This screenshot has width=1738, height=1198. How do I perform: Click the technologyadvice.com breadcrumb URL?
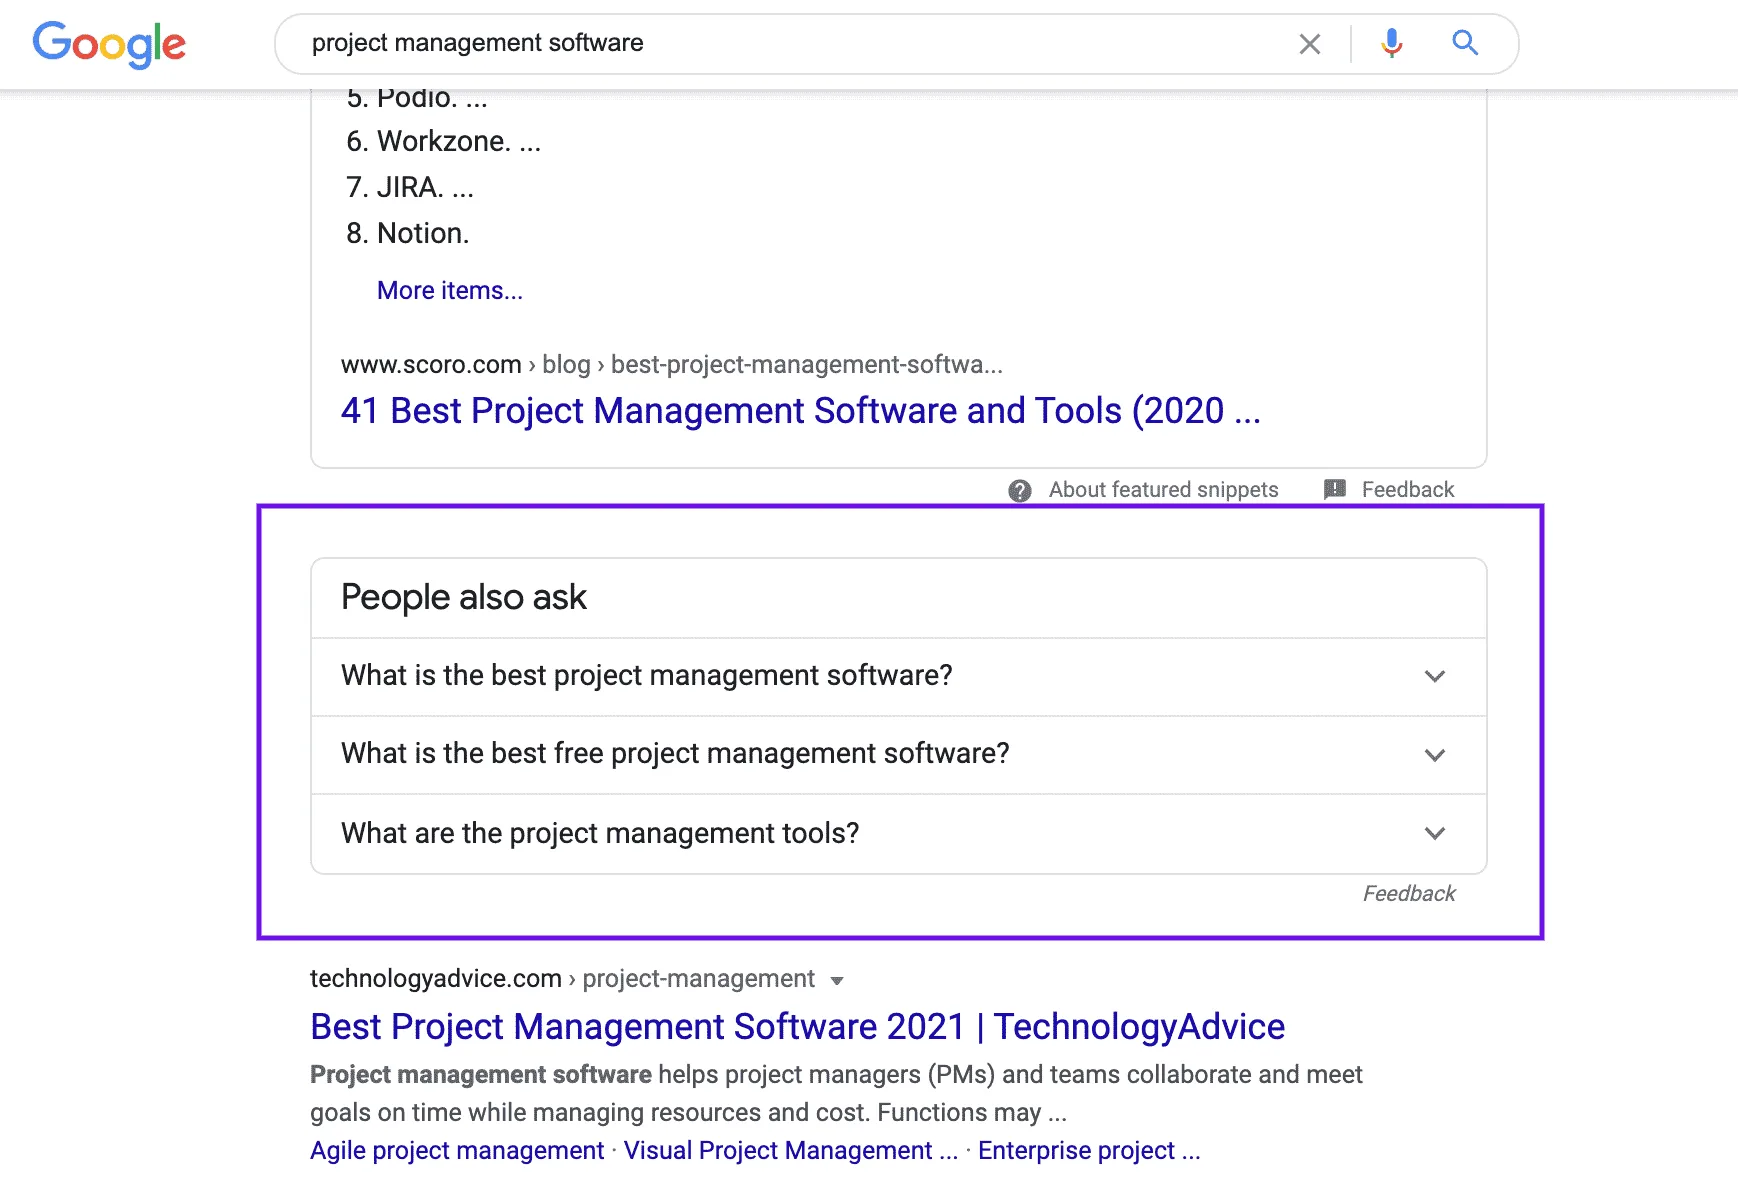(x=562, y=979)
